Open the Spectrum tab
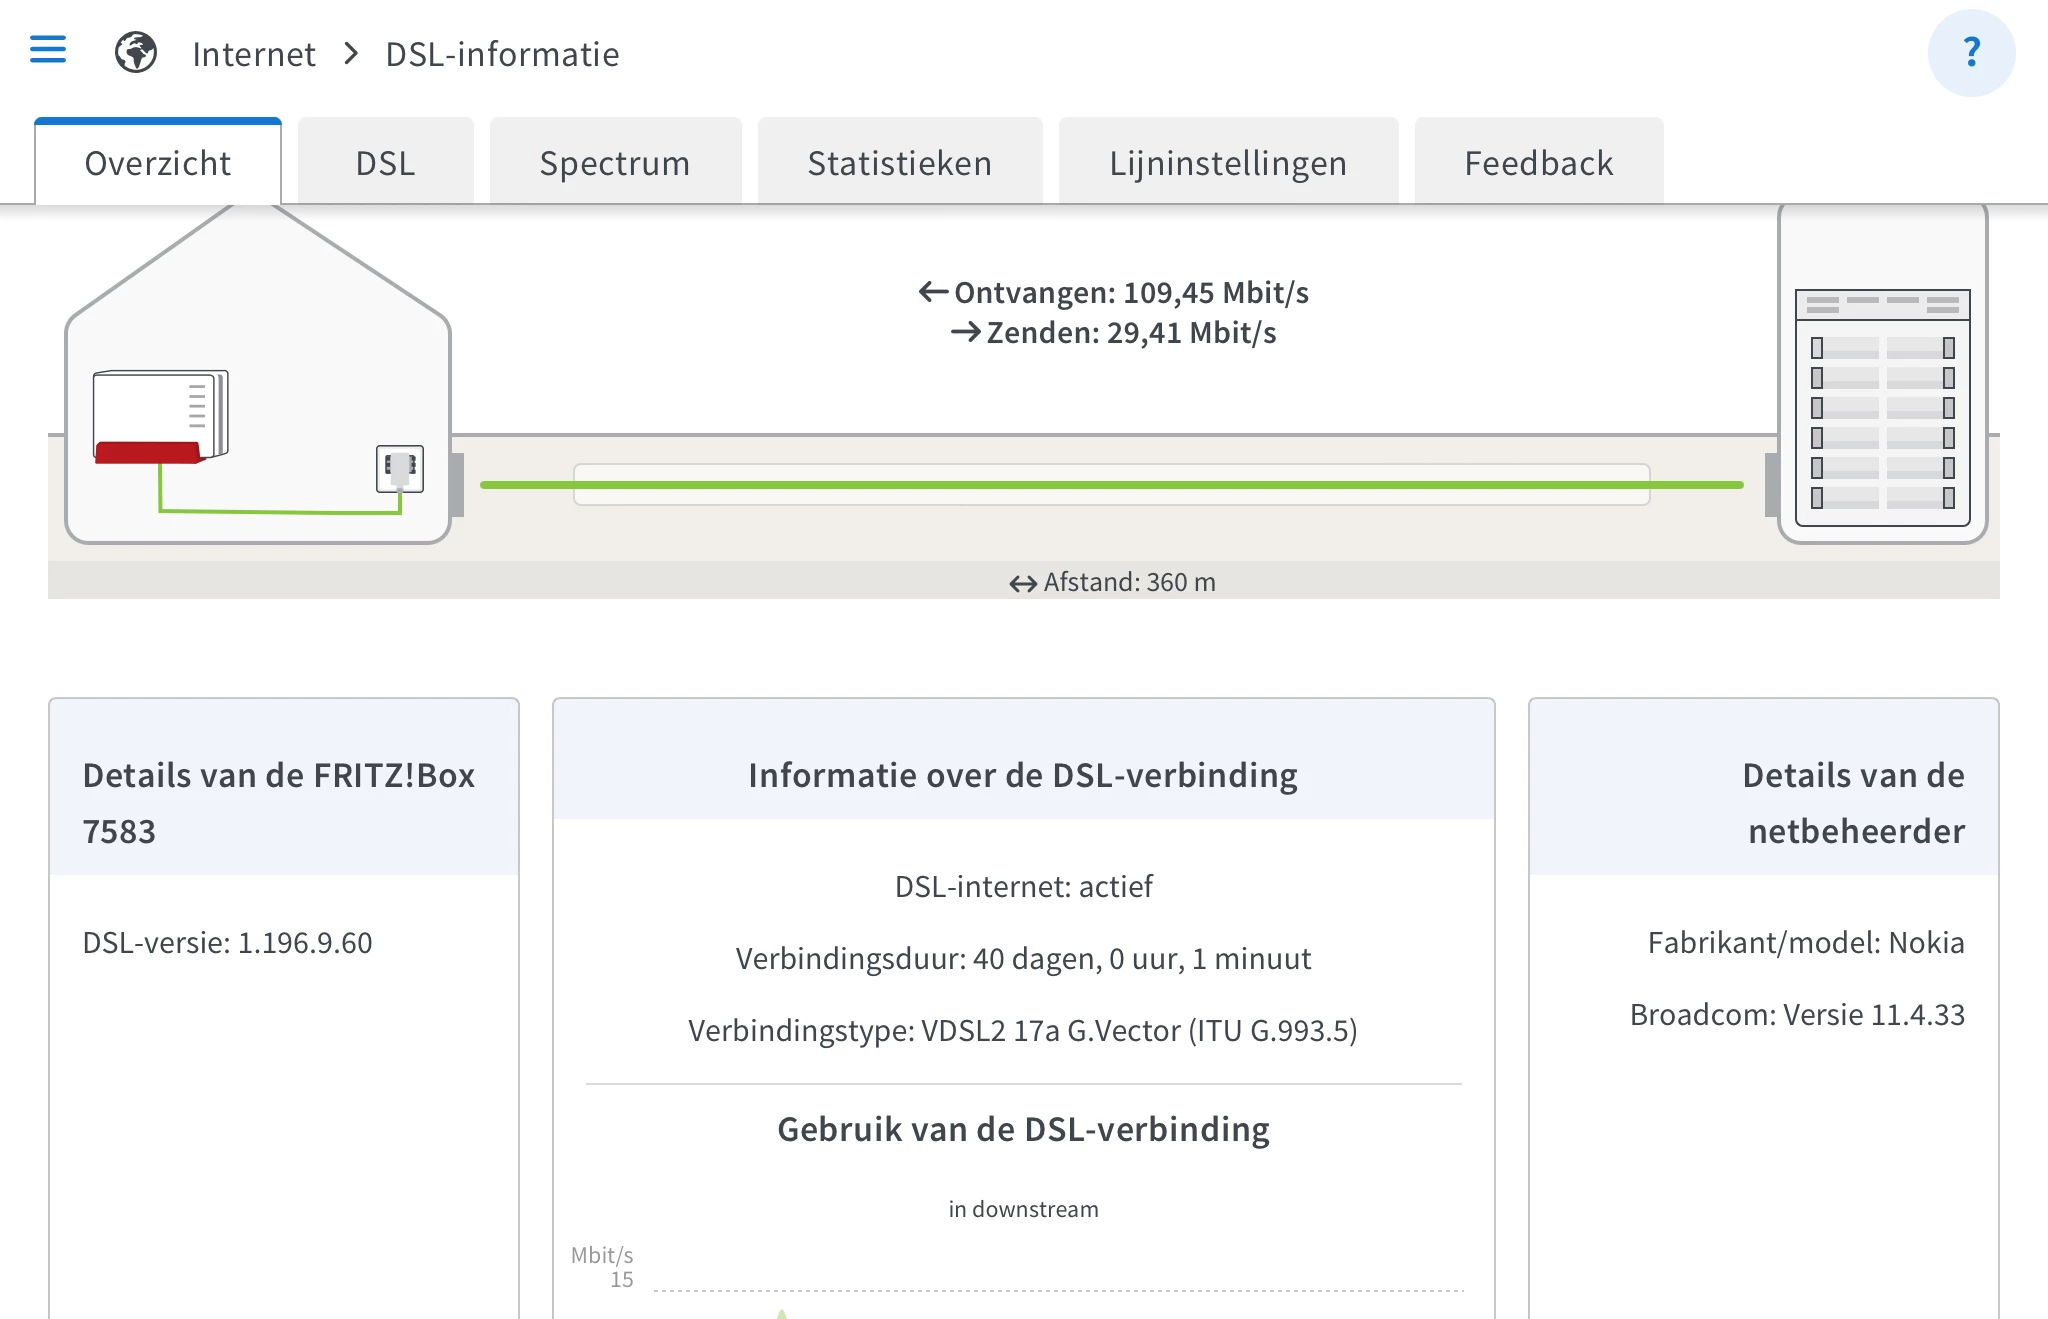This screenshot has height=1319, width=2048. tap(614, 163)
